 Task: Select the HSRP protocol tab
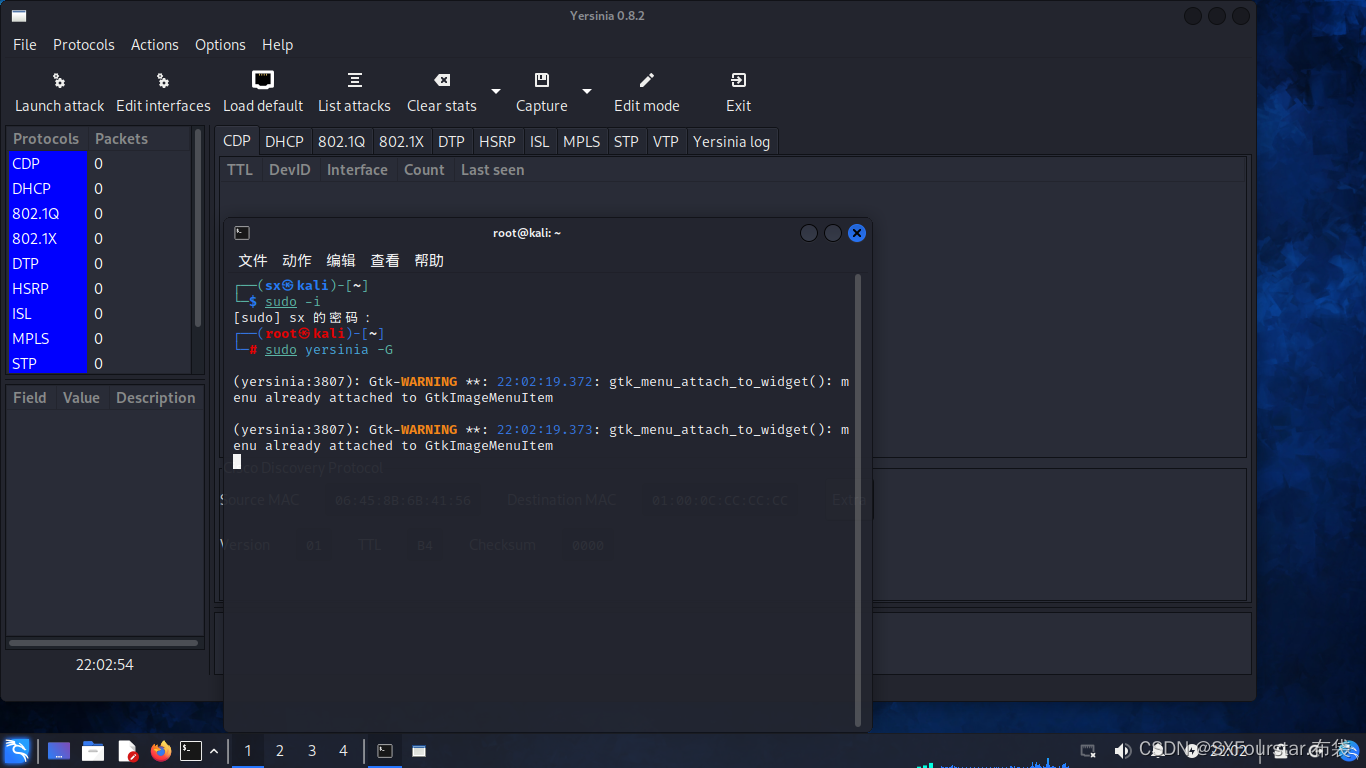497,141
